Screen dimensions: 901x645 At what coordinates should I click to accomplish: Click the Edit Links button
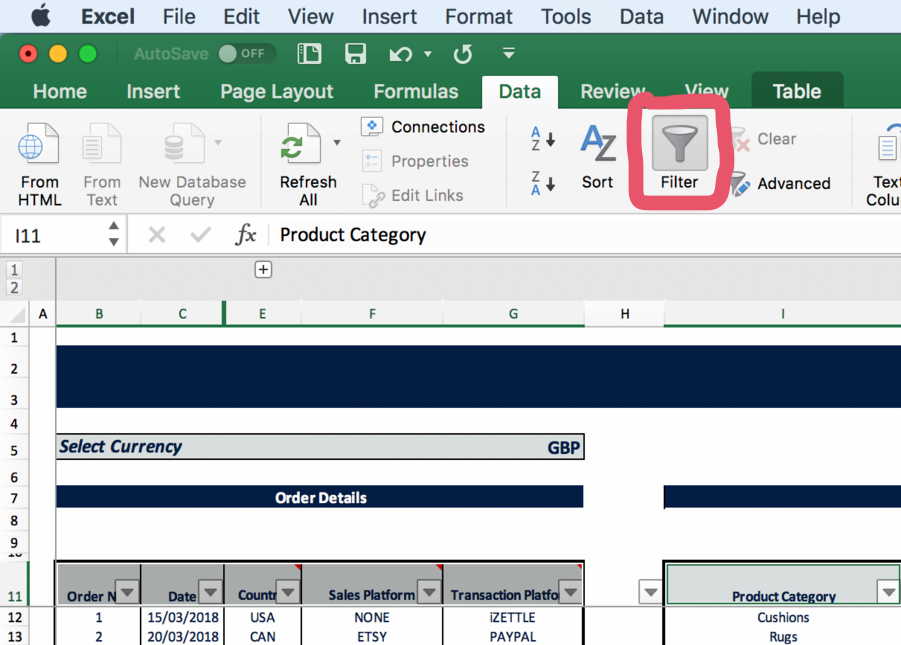coord(413,195)
